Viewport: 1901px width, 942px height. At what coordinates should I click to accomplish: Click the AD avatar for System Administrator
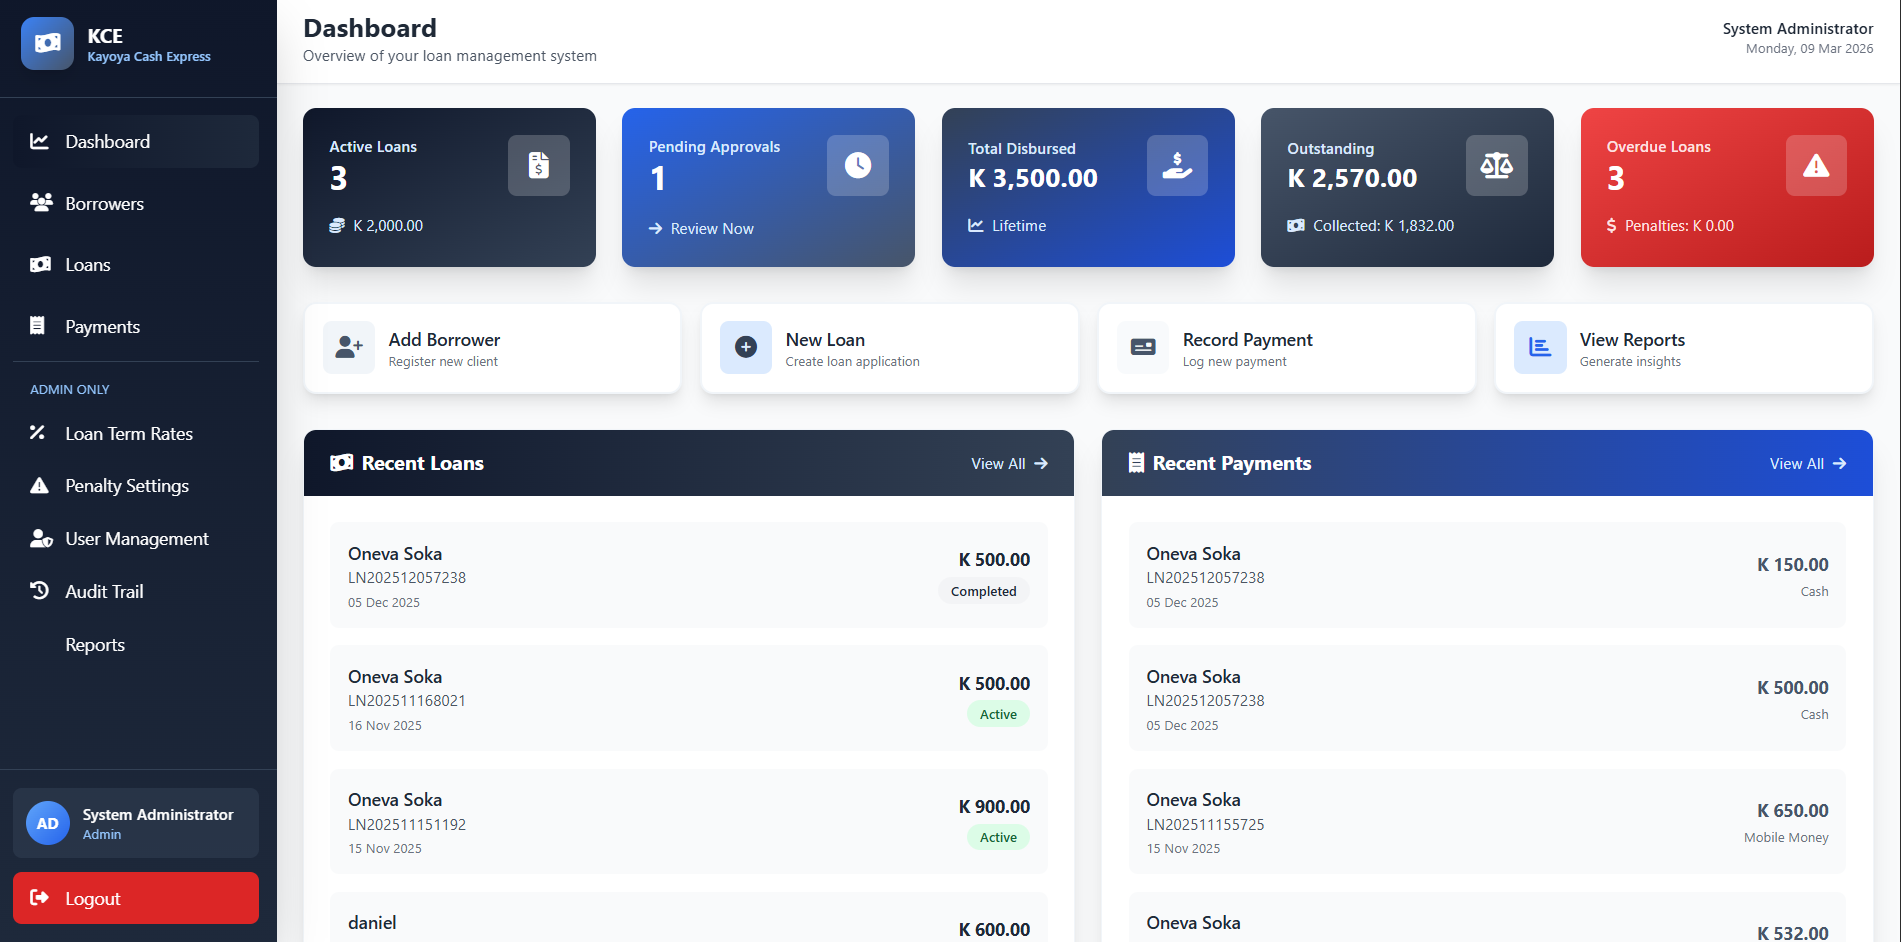coord(47,822)
